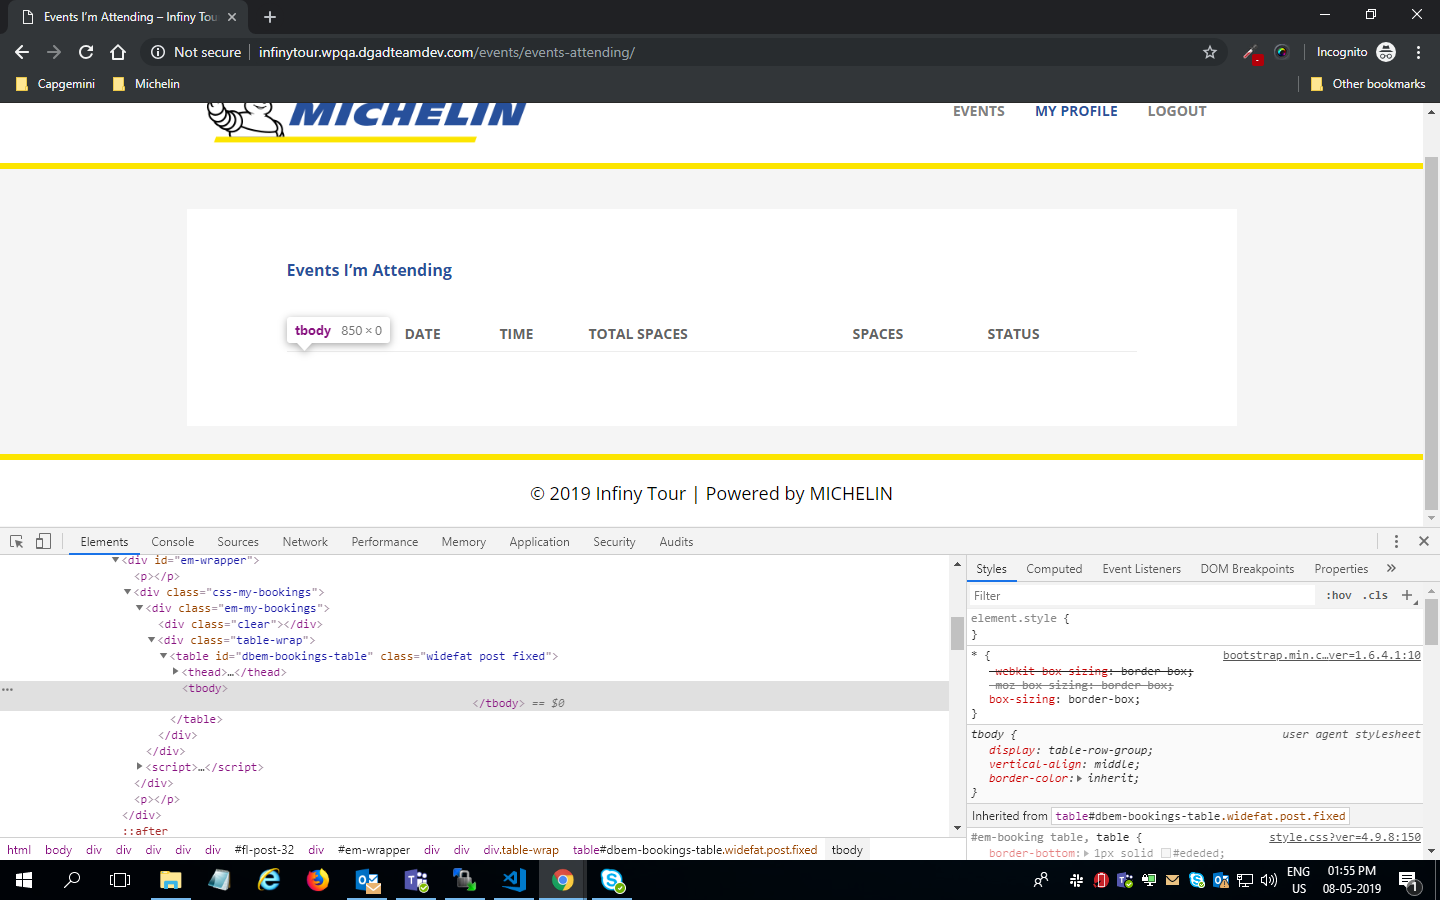Click the Incognito profile icon
The image size is (1440, 900).
1386,52
